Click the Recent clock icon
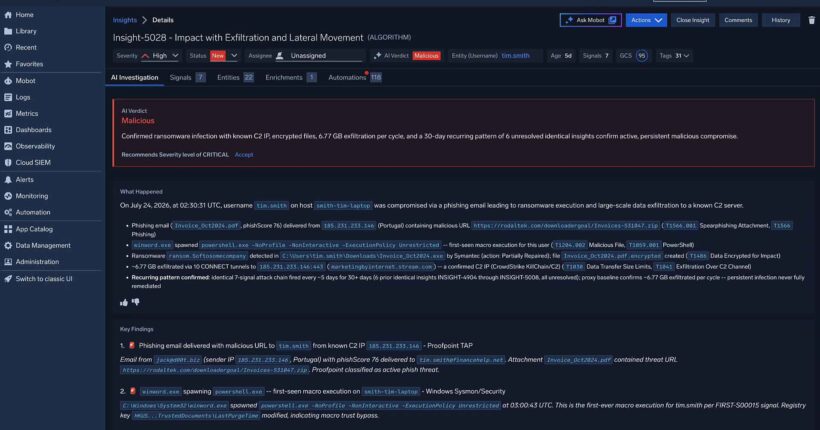 (8, 48)
